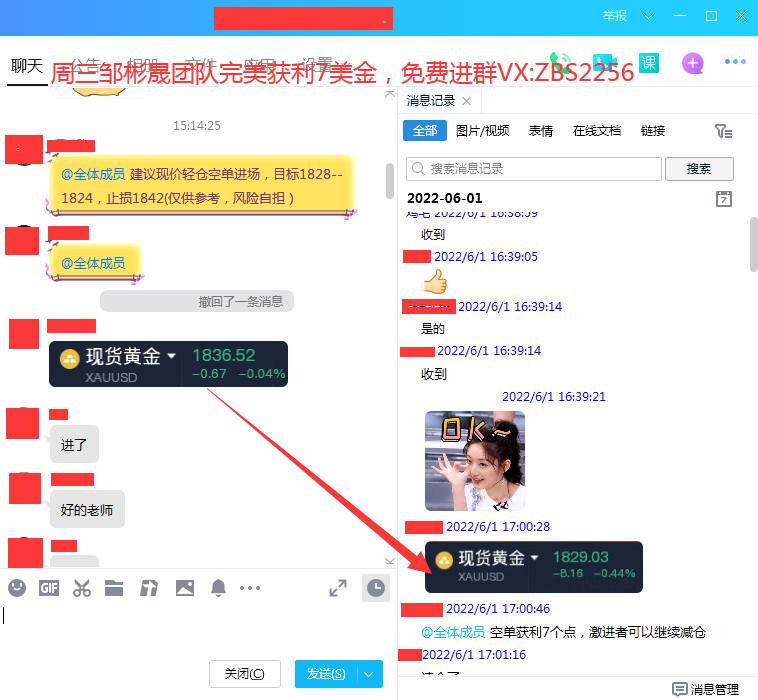Open the message filter icon
The height and width of the screenshot is (700, 758).
tap(723, 131)
